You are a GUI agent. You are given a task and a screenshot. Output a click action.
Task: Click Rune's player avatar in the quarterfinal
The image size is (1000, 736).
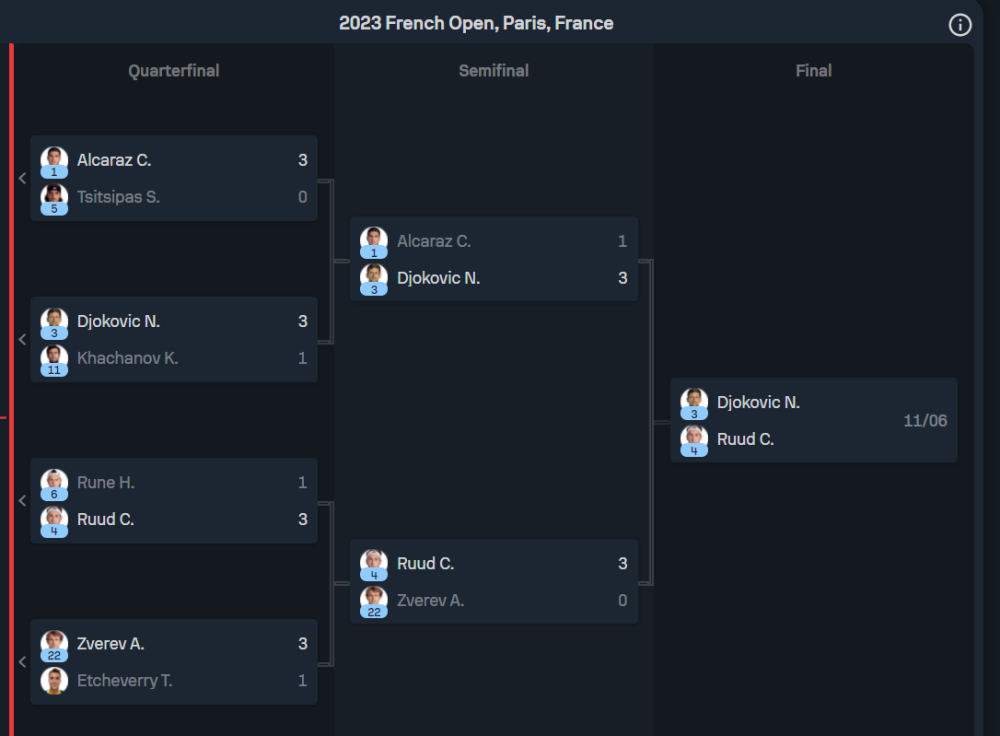pos(54,482)
